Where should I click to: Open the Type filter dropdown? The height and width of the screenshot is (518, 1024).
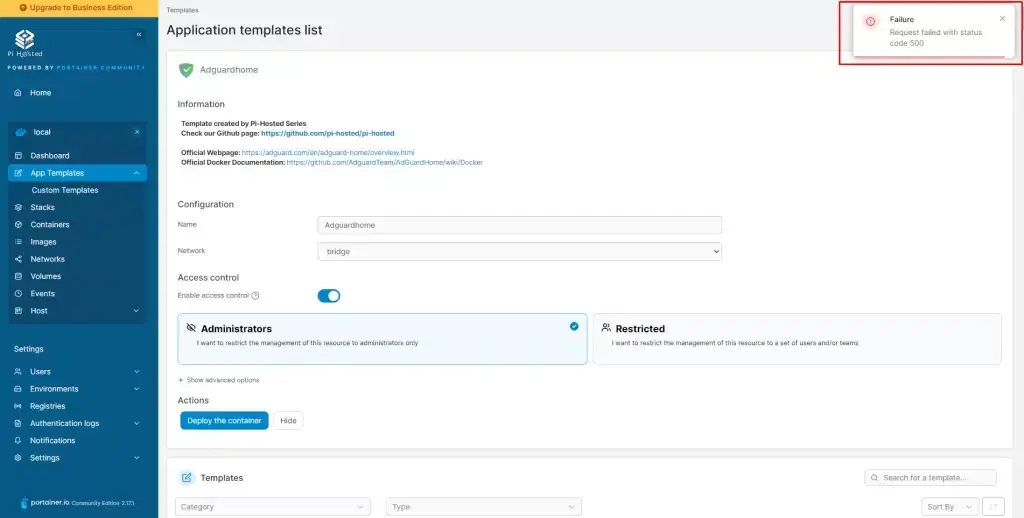[483, 507]
